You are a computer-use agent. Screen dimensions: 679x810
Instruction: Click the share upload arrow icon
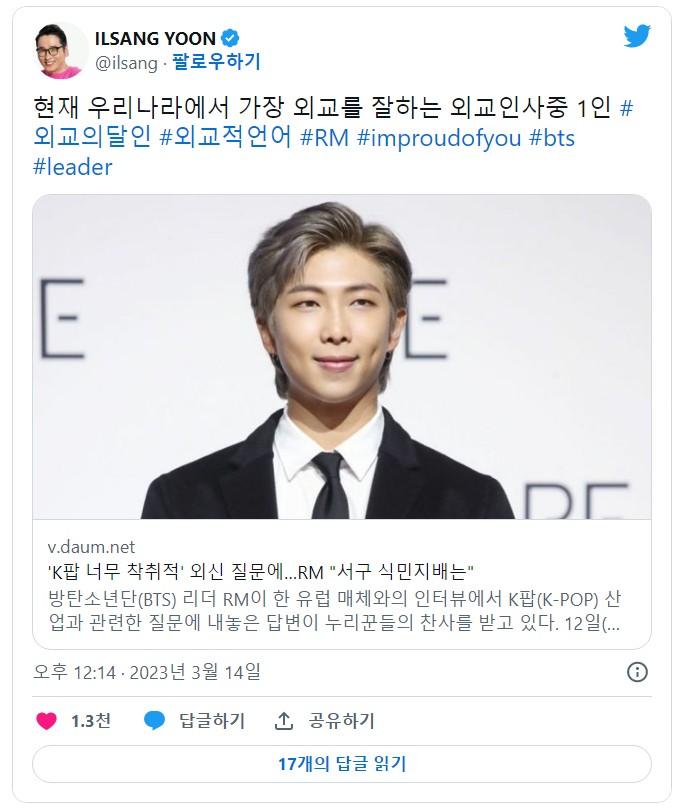point(283,721)
